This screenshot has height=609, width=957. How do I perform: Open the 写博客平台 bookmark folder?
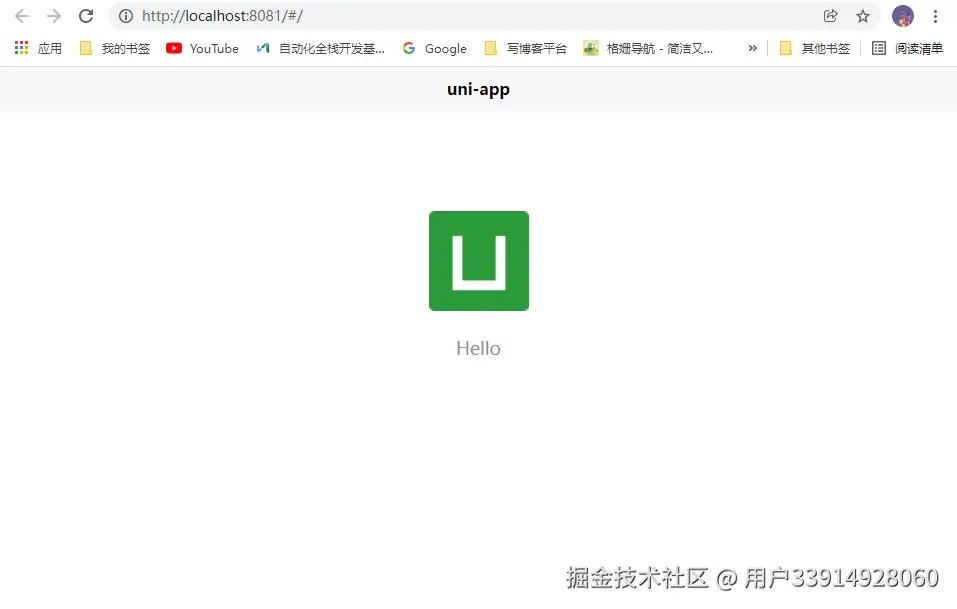pyautogui.click(x=525, y=48)
